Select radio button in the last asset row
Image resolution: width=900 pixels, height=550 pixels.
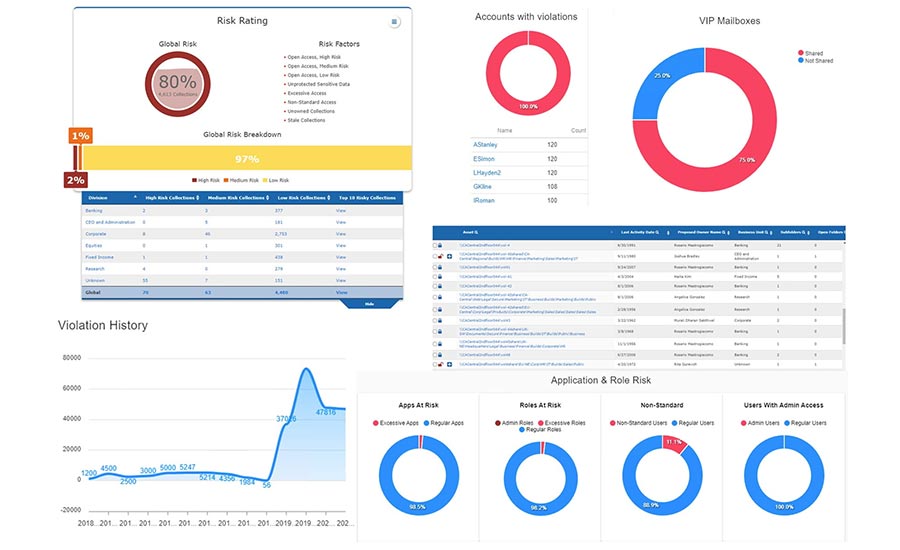[x=435, y=365]
